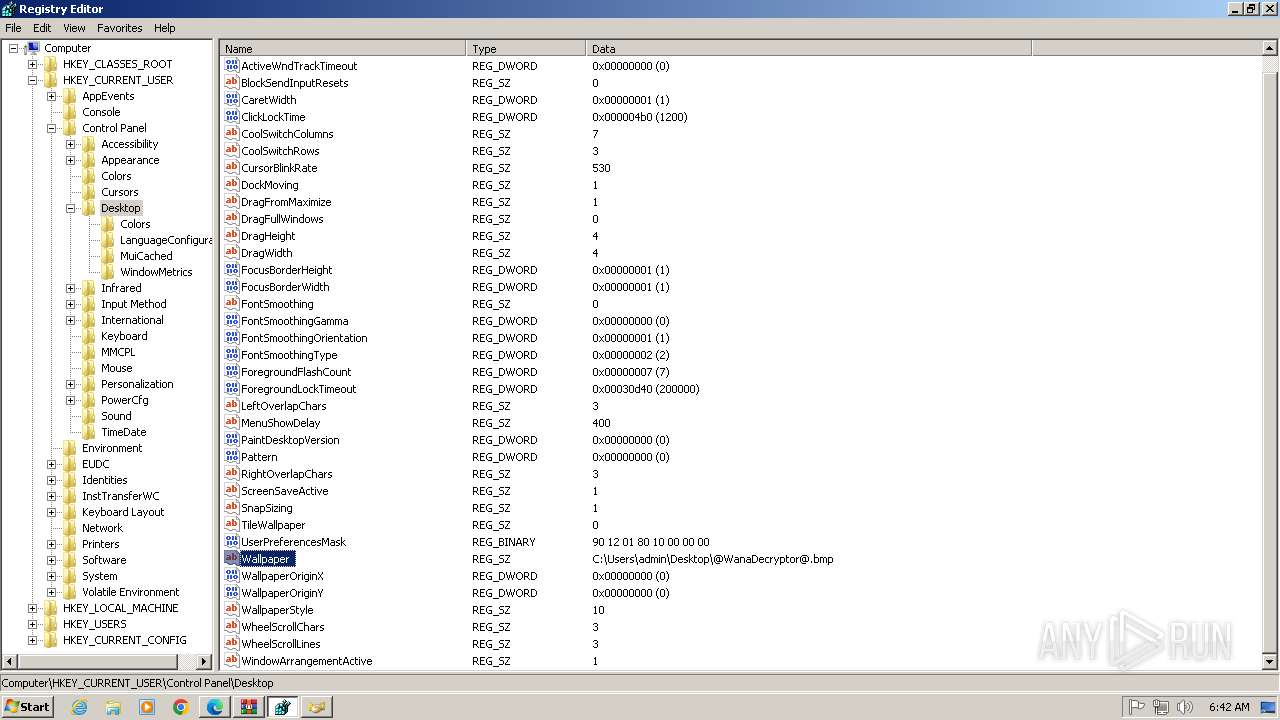
Task: Expand the Accessibility key
Action: tap(71, 144)
